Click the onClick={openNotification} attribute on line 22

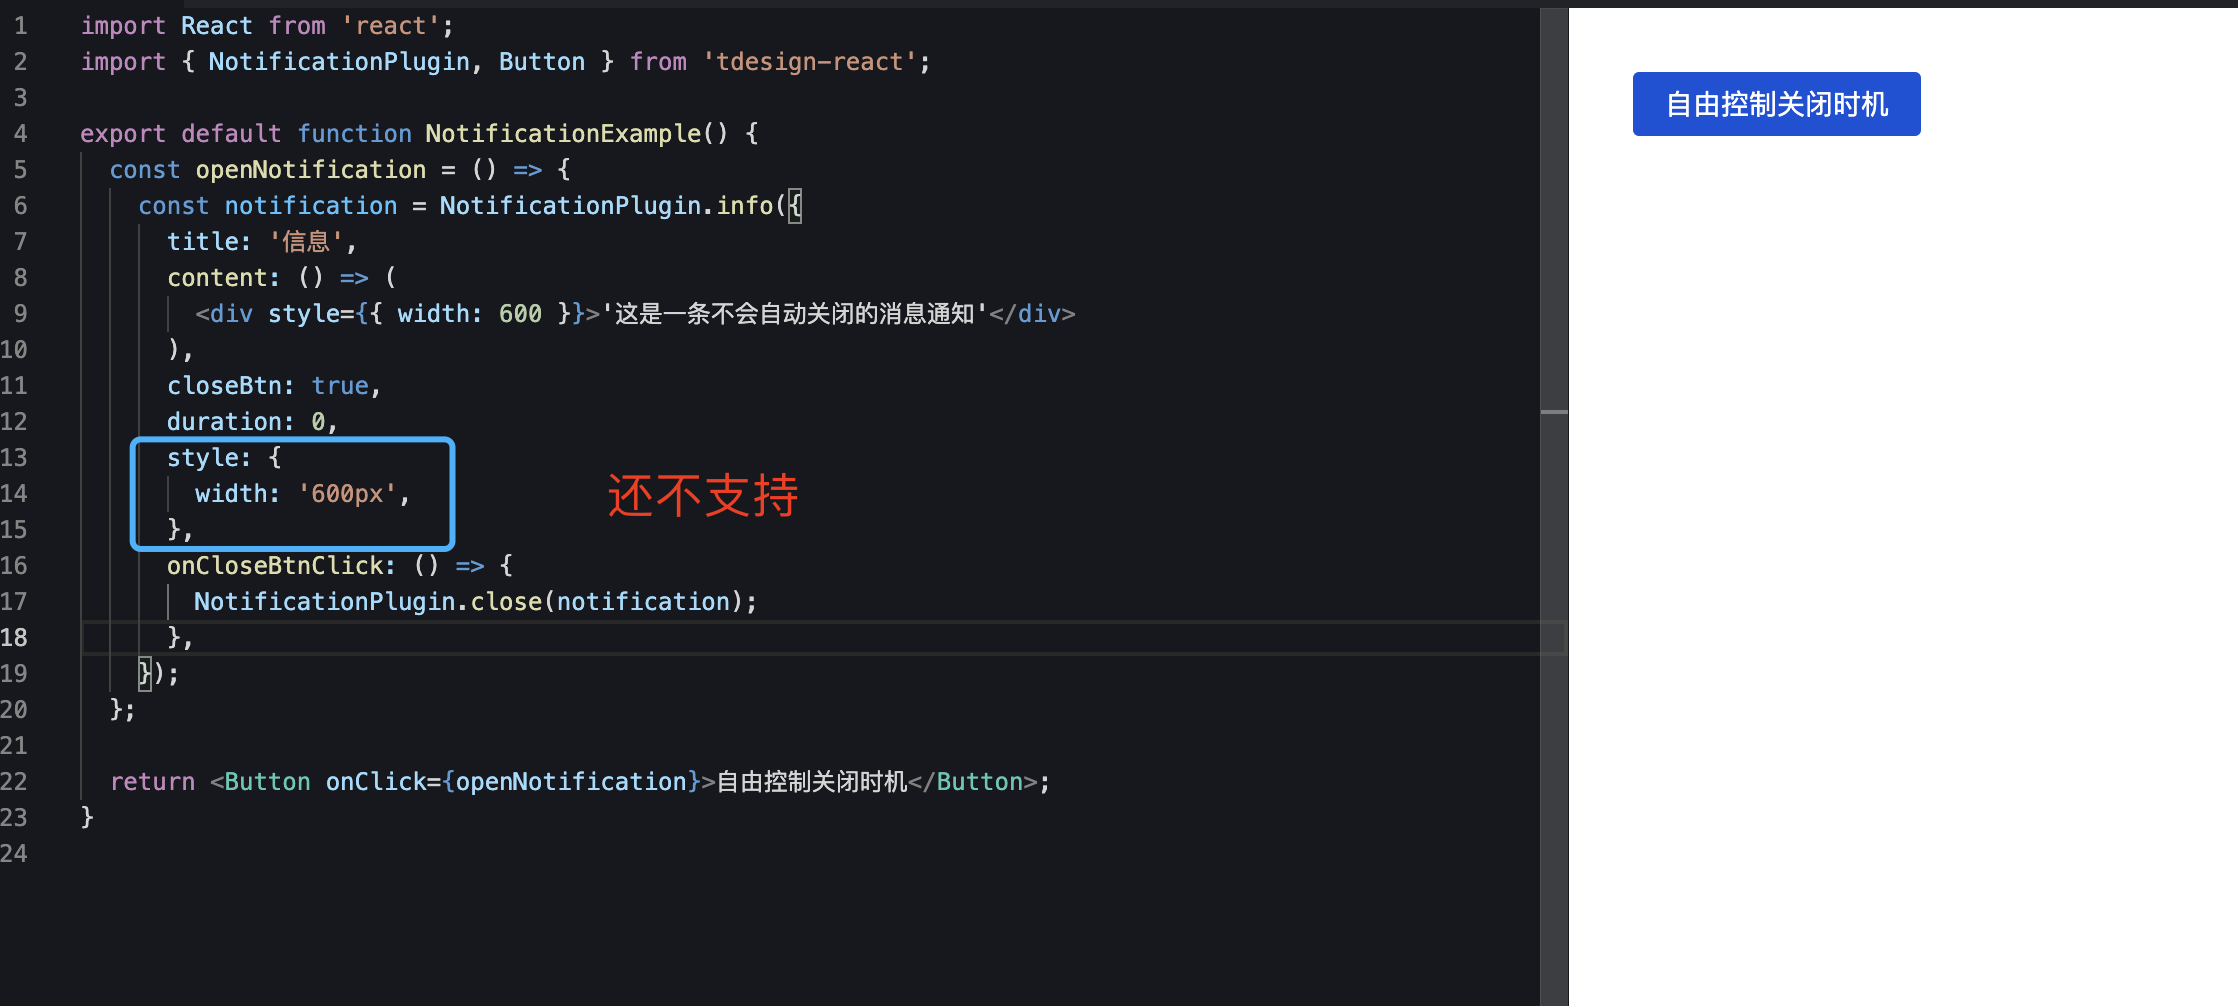pyautogui.click(x=512, y=781)
